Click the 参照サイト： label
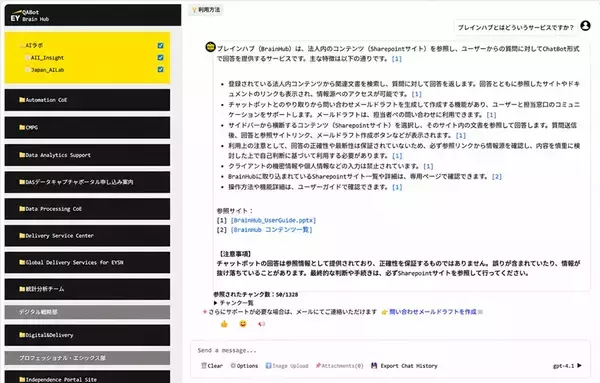The image size is (600, 383). (235, 211)
